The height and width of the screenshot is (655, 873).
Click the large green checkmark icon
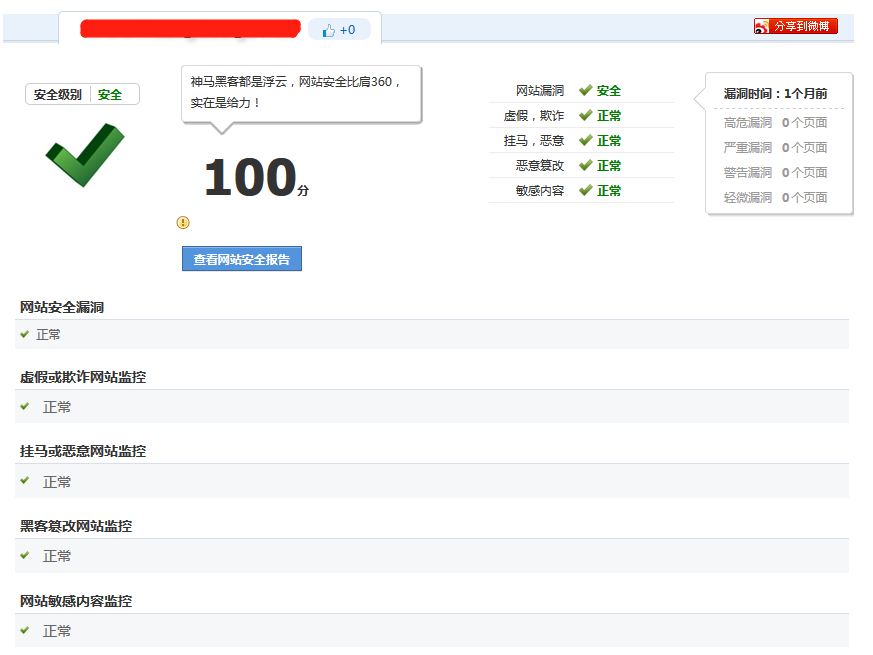84,154
